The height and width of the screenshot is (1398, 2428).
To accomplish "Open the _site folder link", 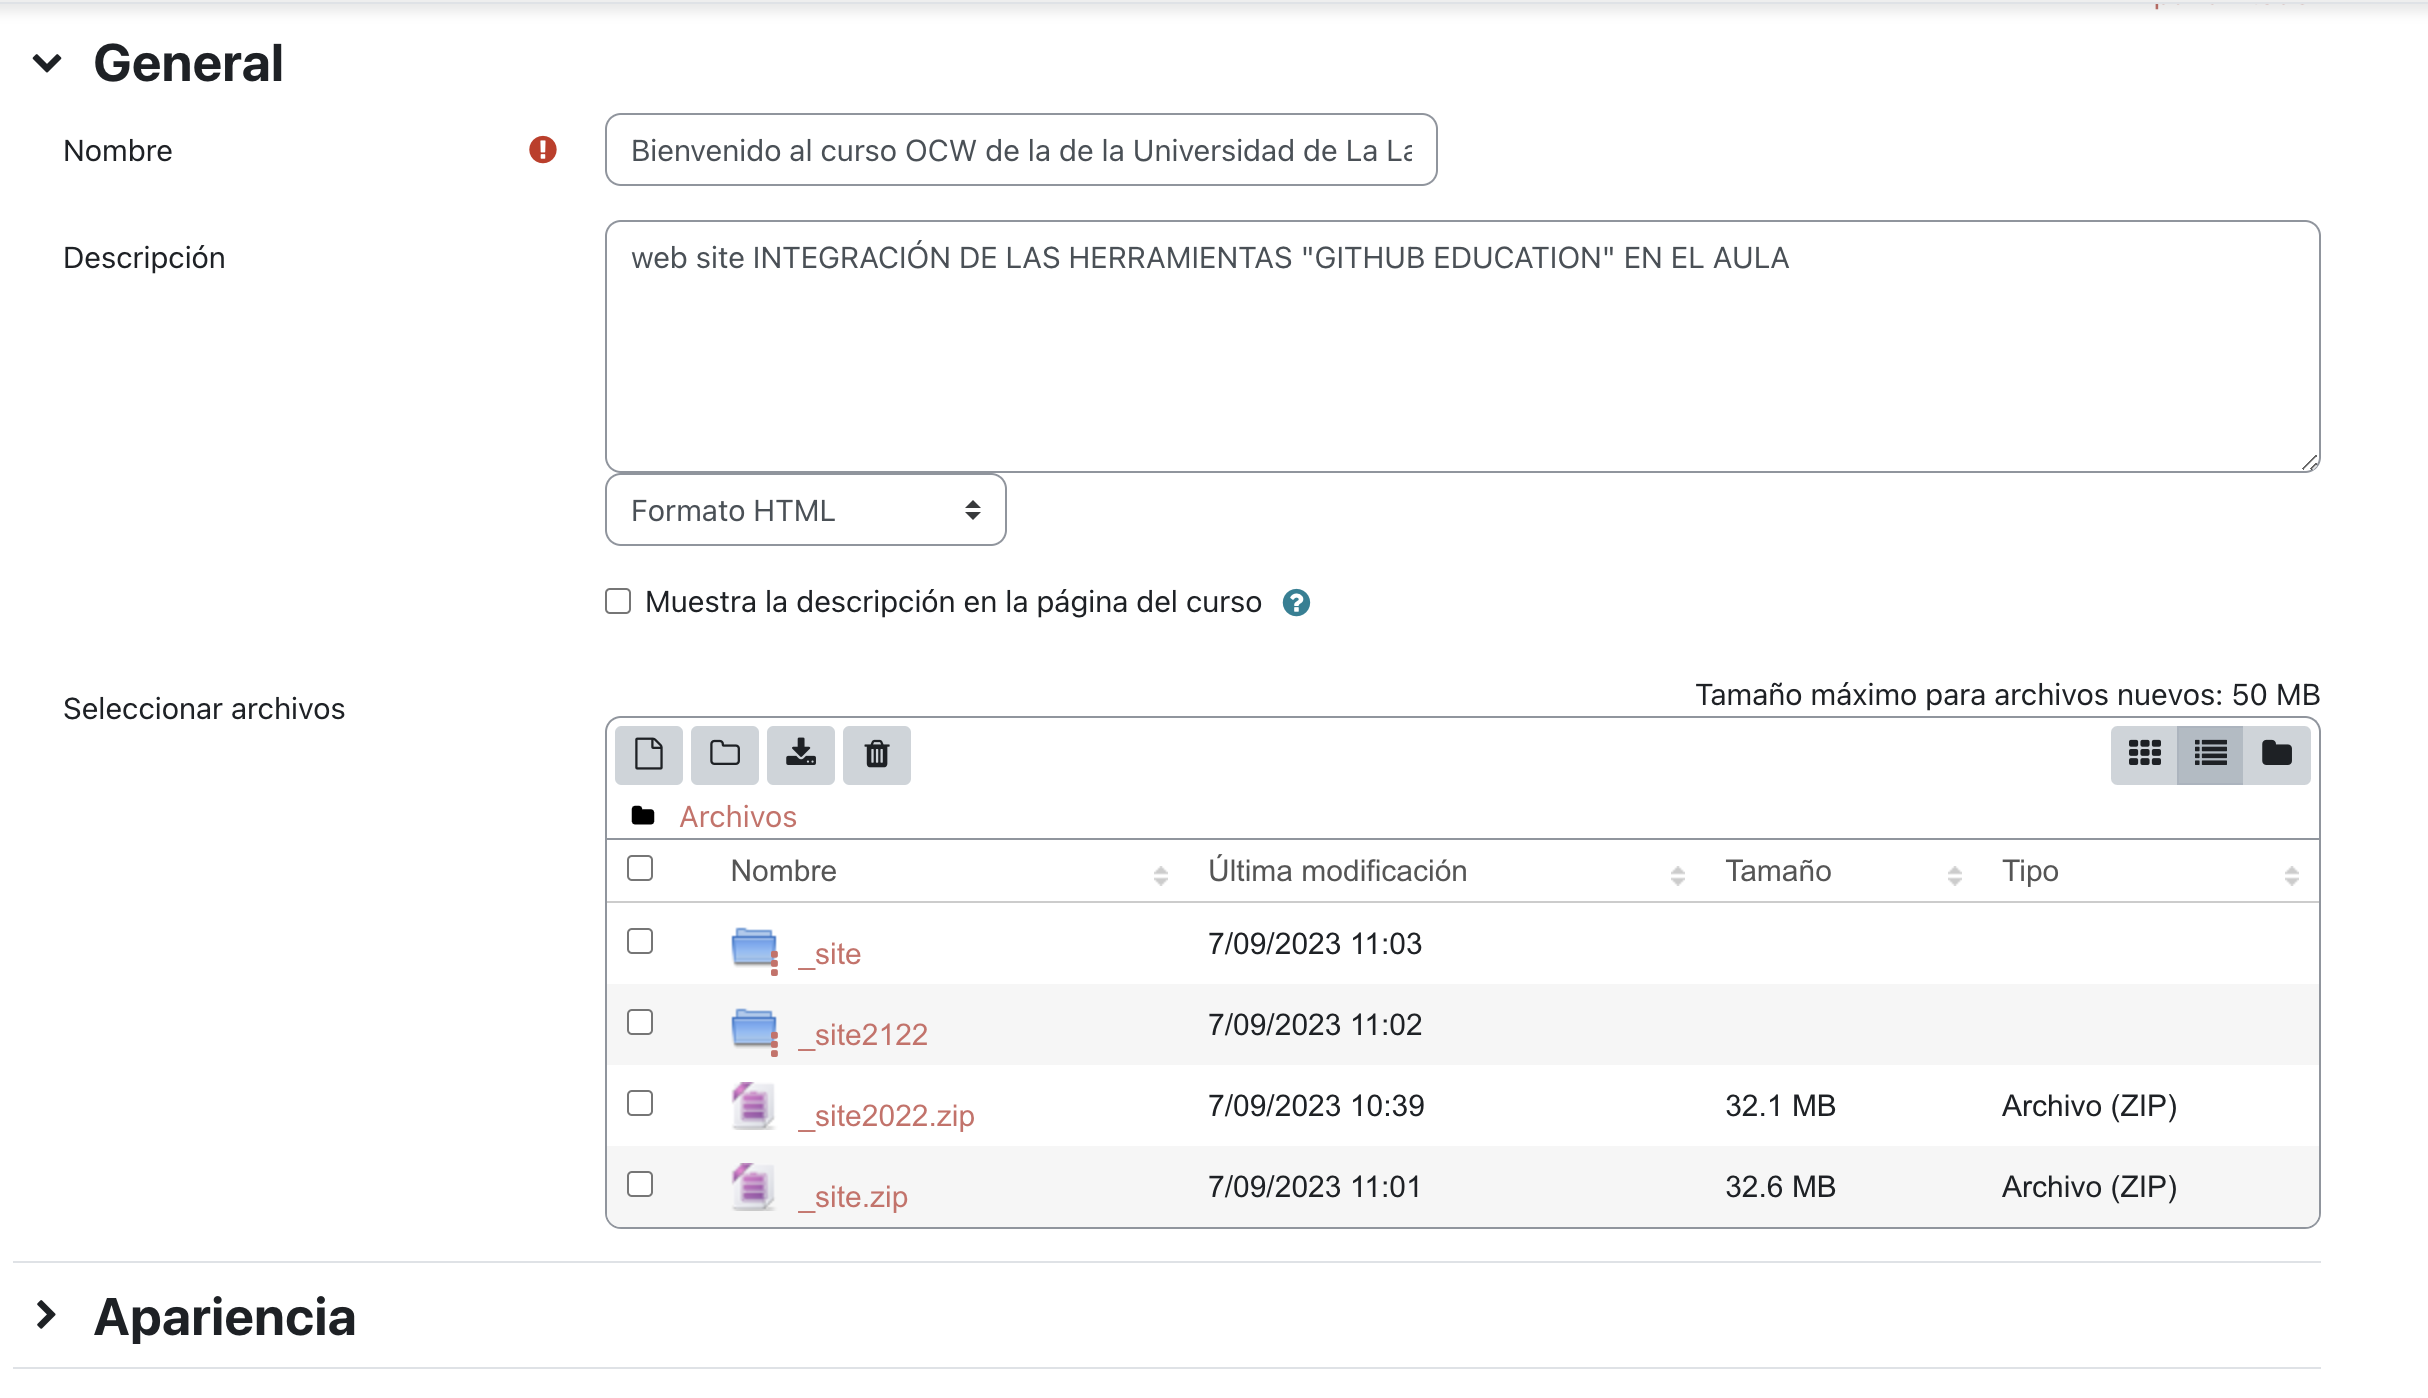I will click(x=829, y=954).
